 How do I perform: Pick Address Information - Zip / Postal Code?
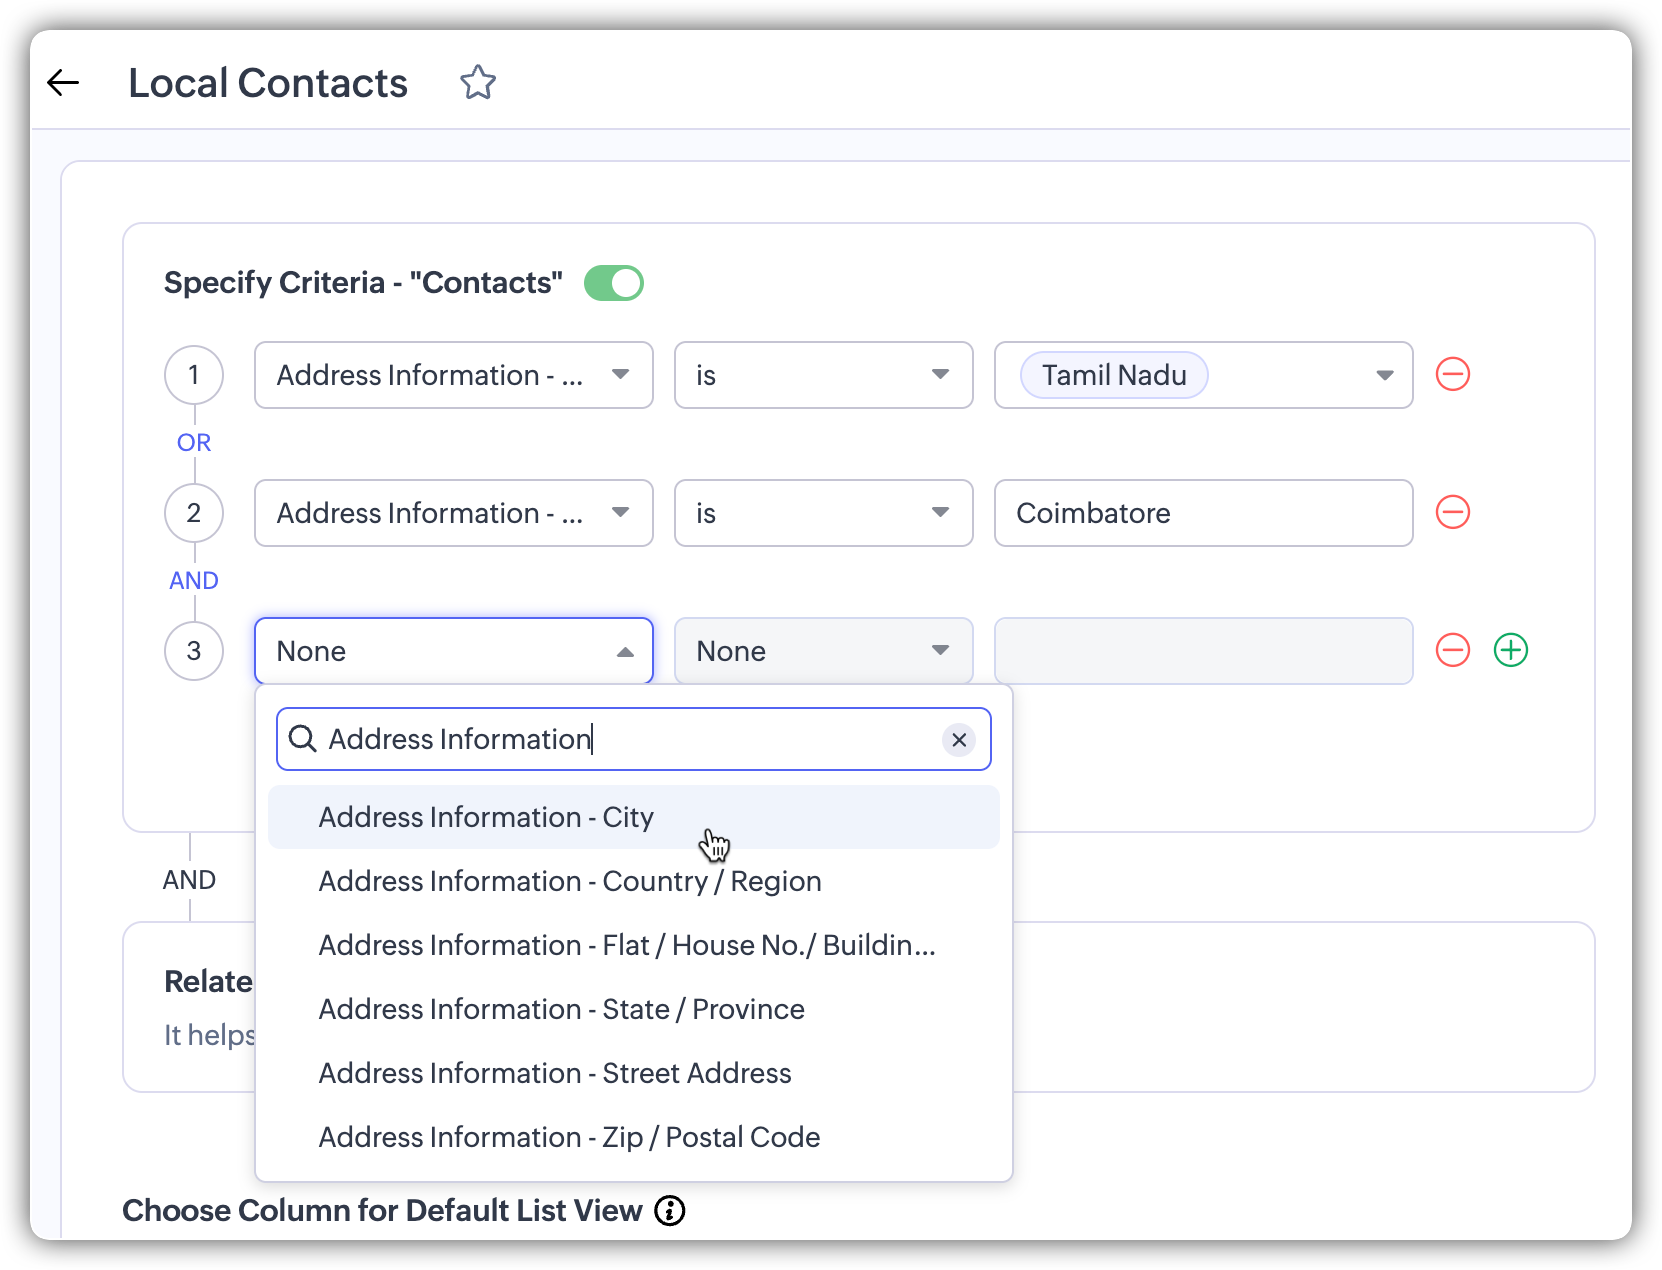click(x=569, y=1138)
